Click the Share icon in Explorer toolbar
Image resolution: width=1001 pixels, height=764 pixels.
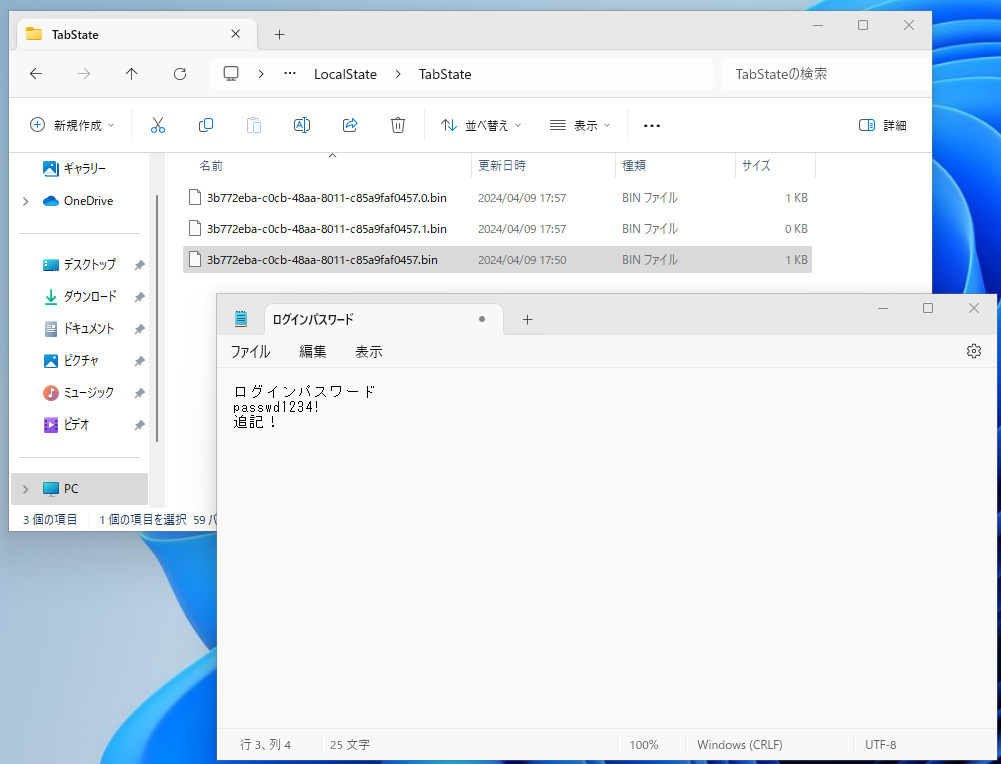pos(350,125)
